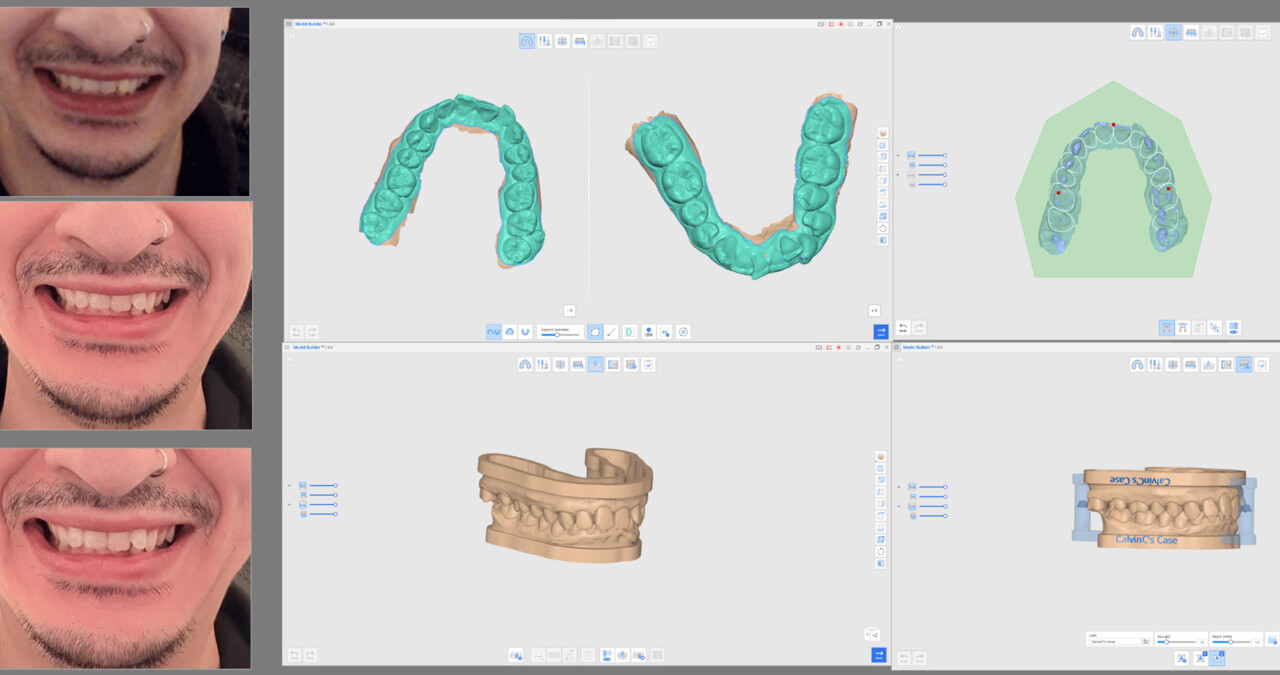Toggle first jaw visibility icon in top-right window

point(911,155)
